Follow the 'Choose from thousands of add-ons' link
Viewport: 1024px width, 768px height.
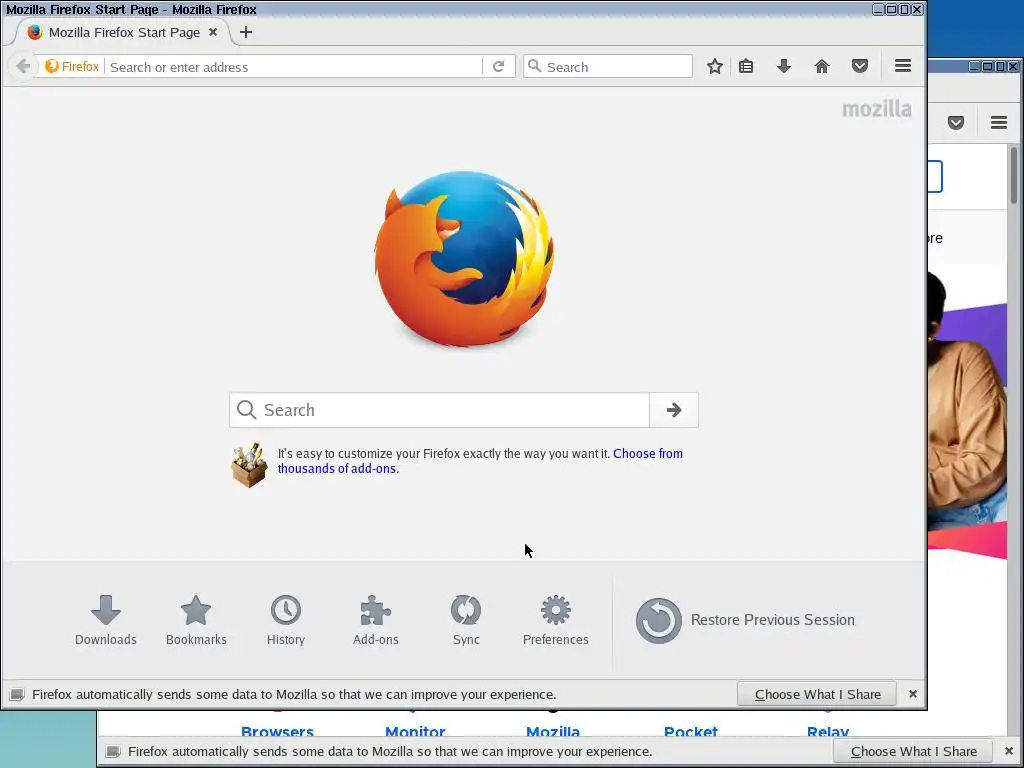[480, 461]
